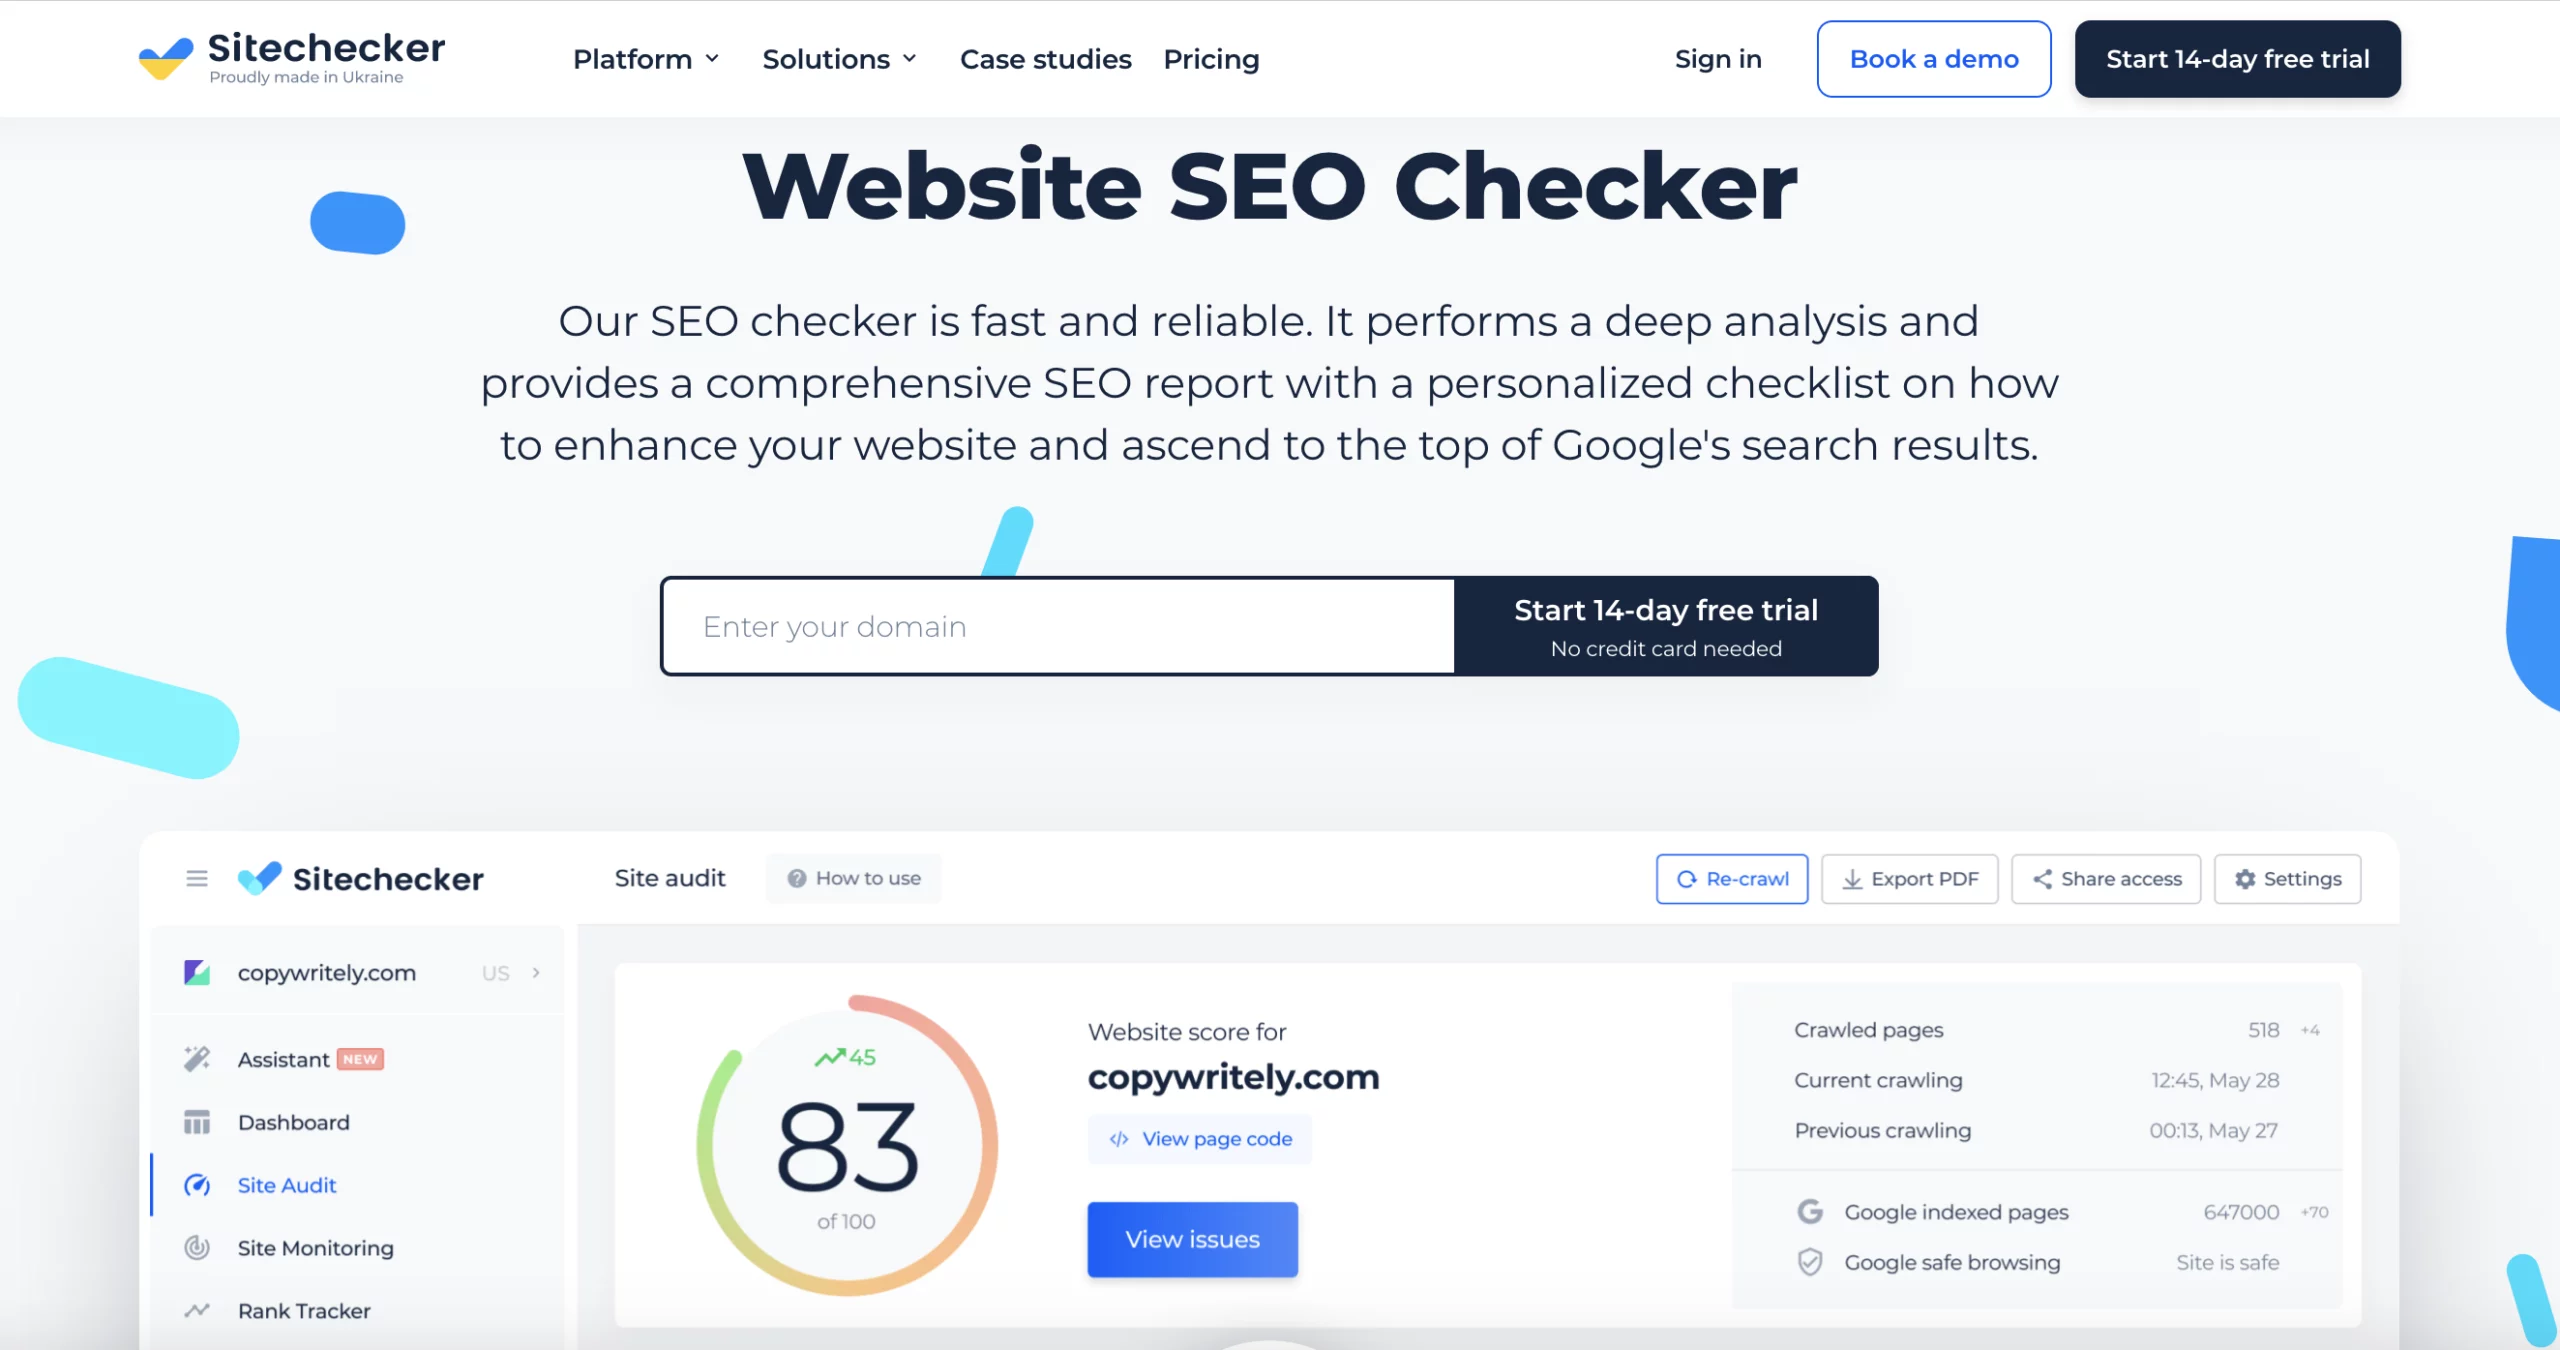Screen dimensions: 2560x1350
Task: Click the Export PDF icon
Action: (x=1908, y=877)
